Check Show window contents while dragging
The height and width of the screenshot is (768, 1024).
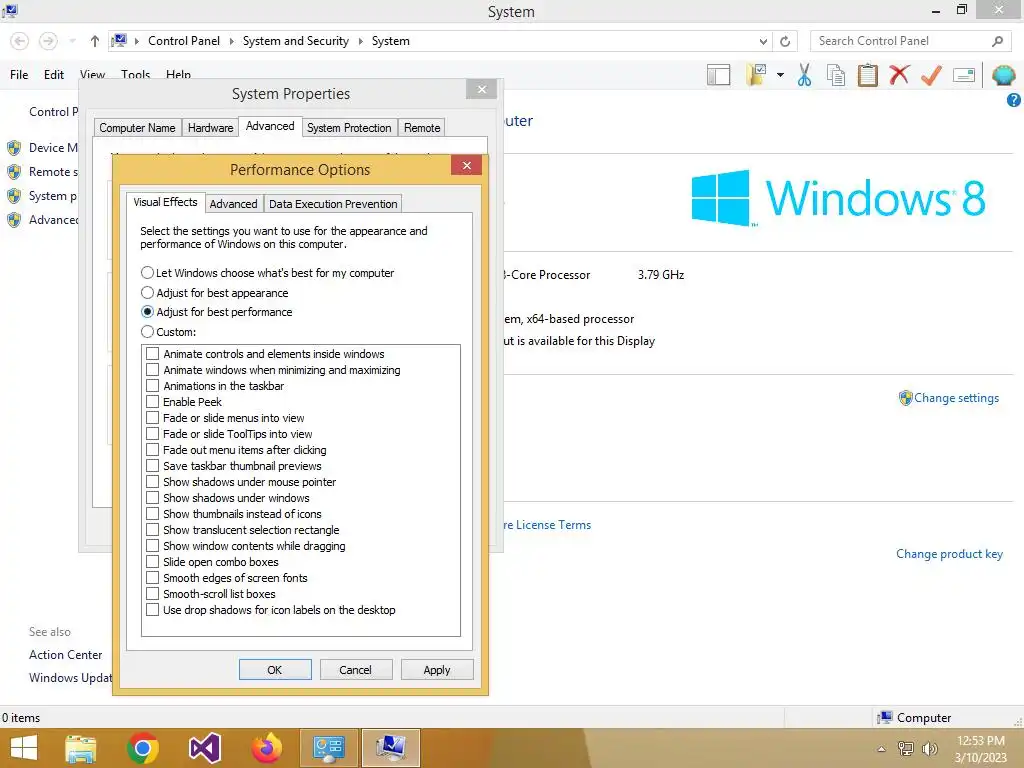pos(153,546)
